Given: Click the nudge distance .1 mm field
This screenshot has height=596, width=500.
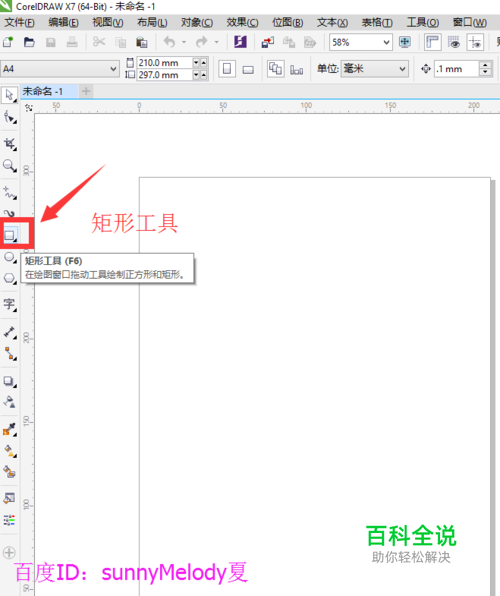Looking at the screenshot, I should [x=456, y=69].
